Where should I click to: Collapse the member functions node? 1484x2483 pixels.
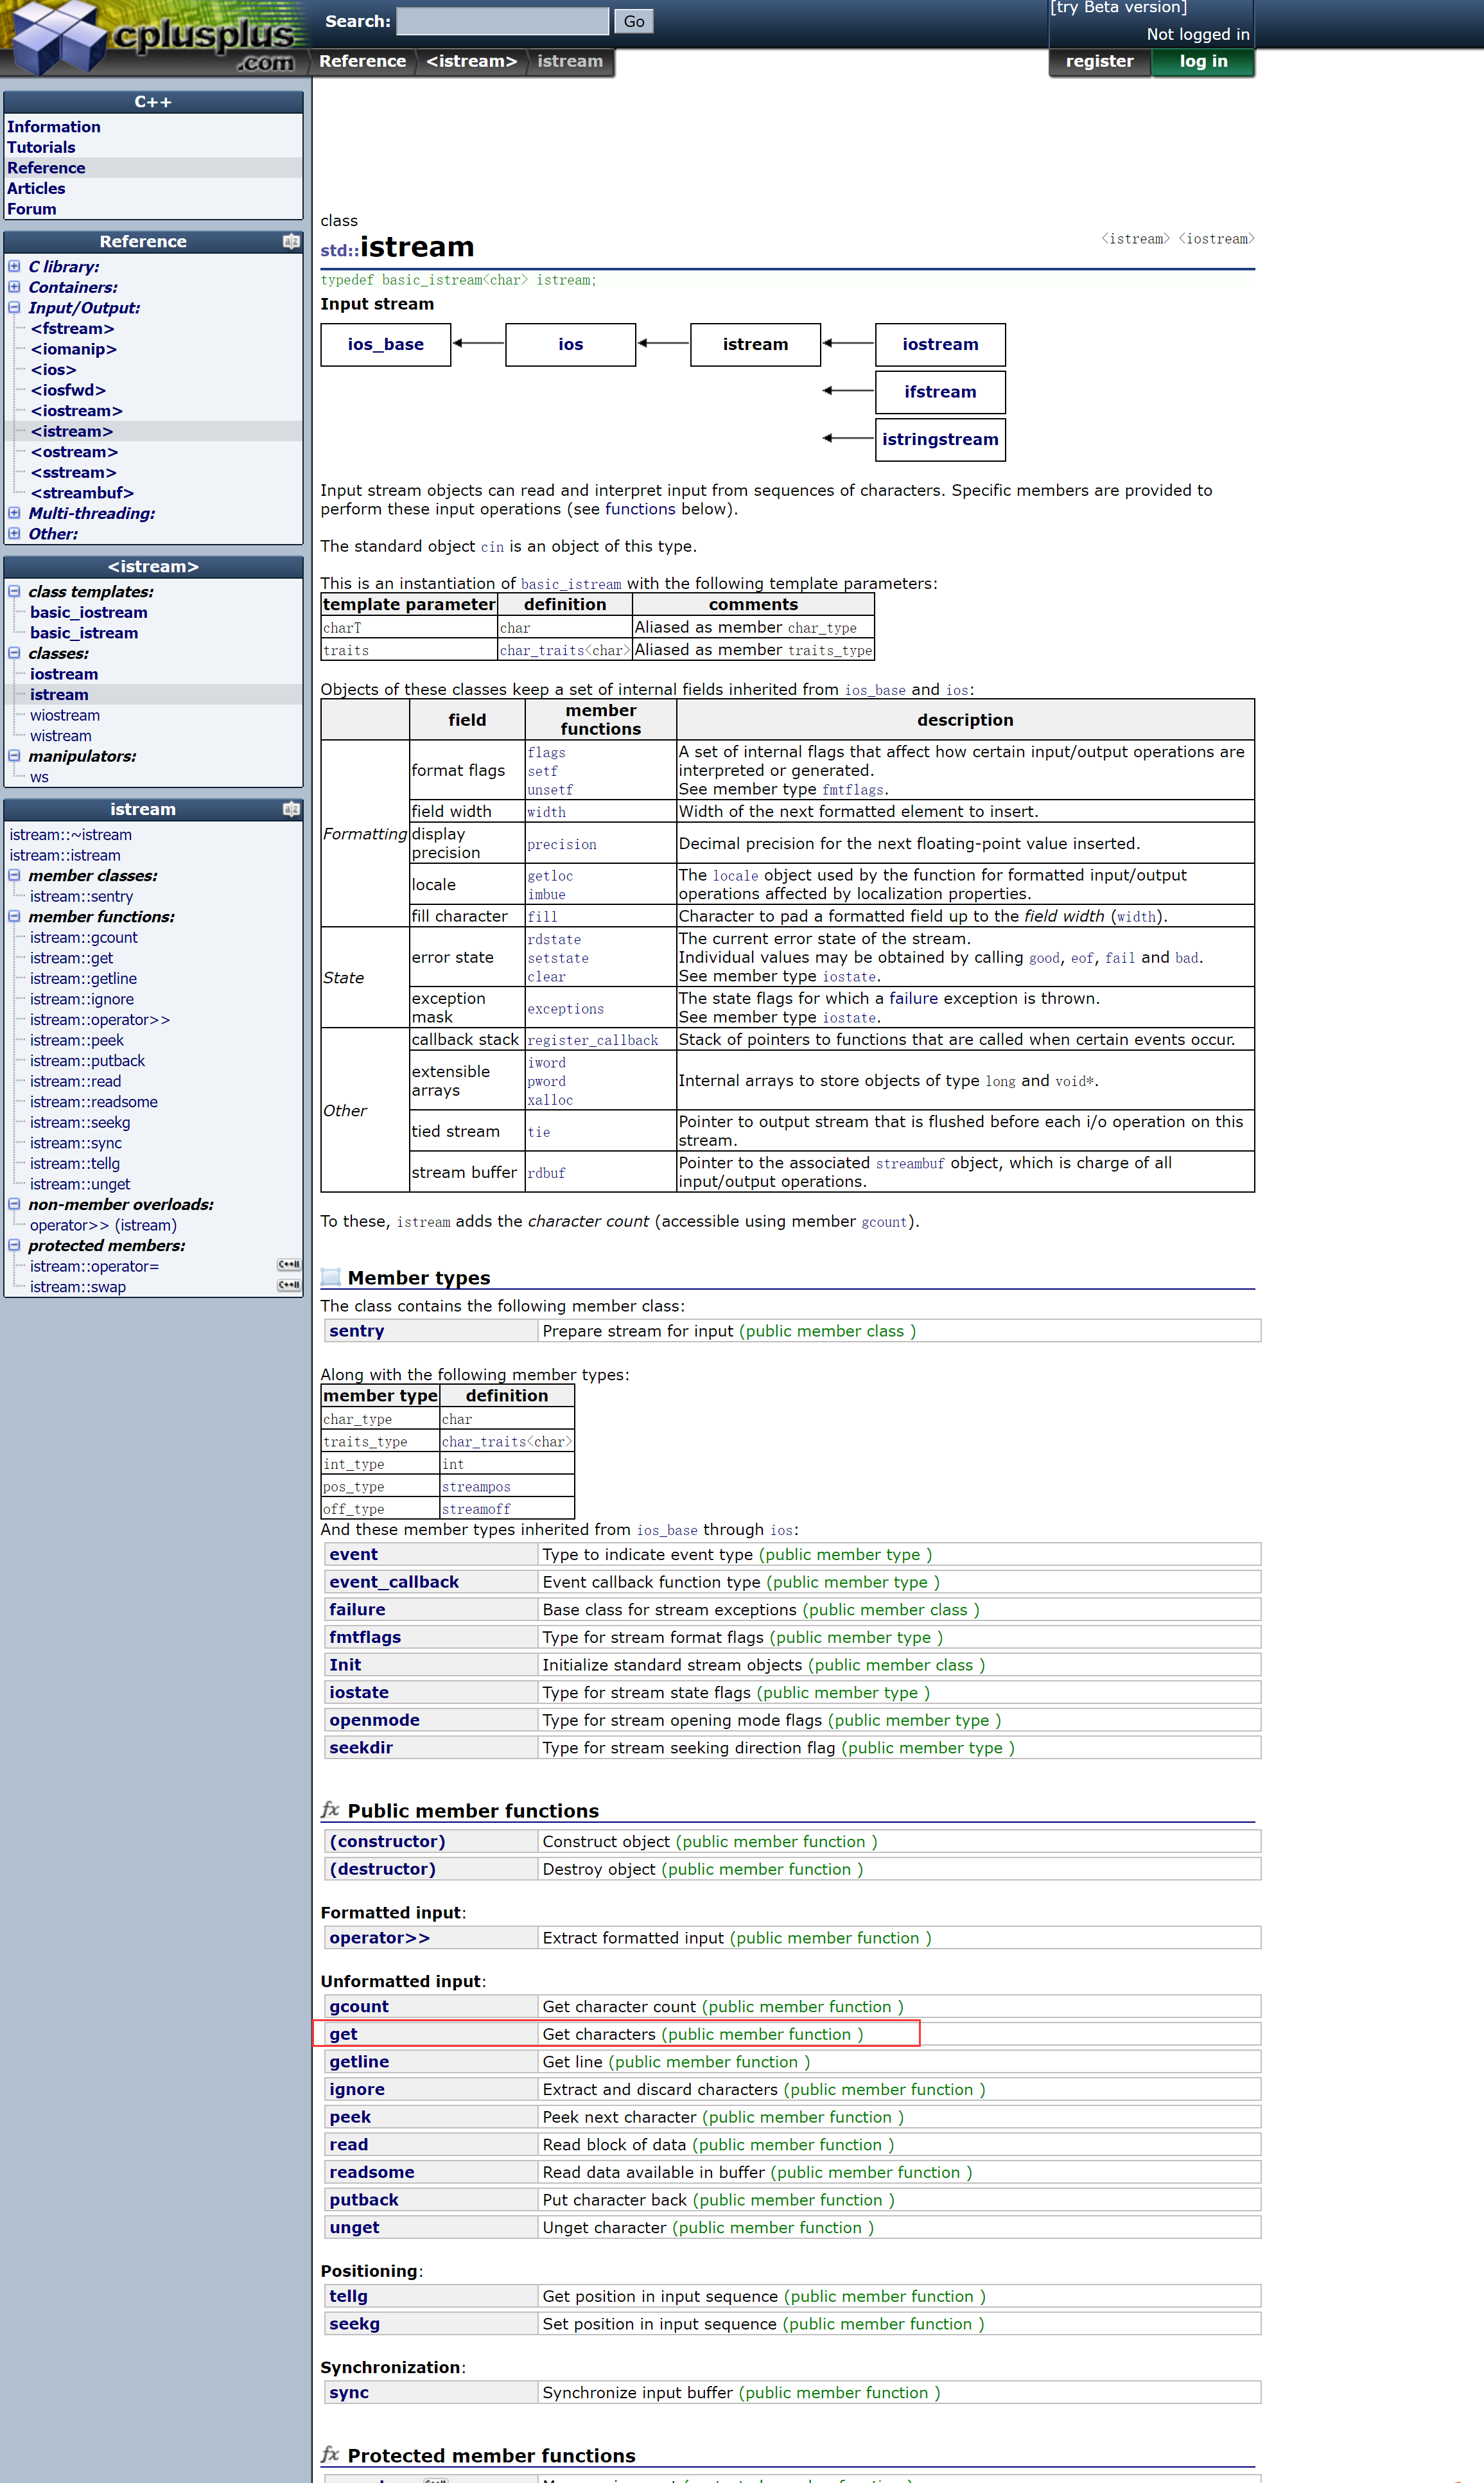point(14,916)
